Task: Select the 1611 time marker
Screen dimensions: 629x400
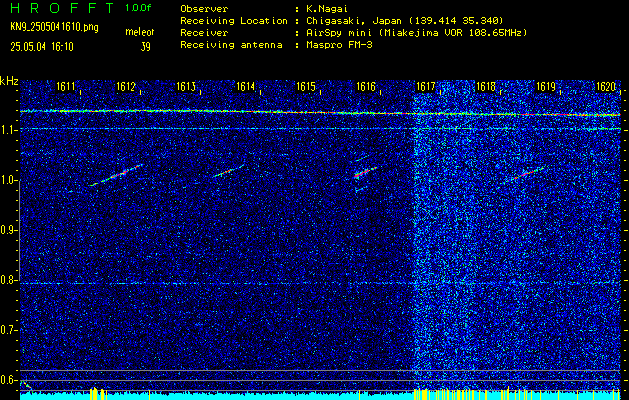Action: click(65, 86)
